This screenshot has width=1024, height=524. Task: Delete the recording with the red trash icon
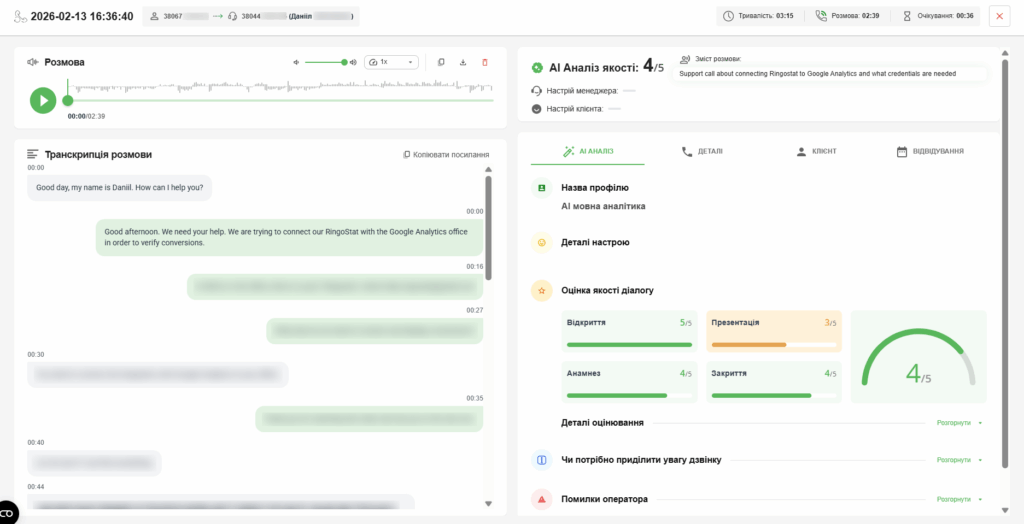[x=485, y=62]
